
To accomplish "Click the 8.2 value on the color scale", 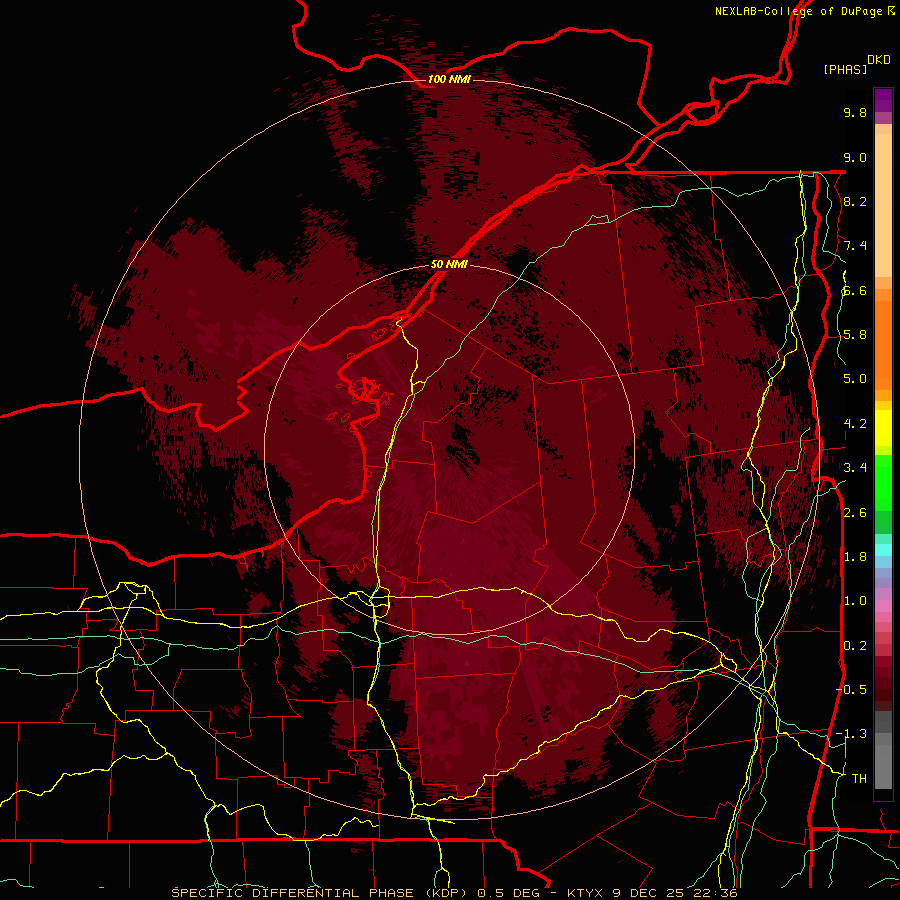I will click(x=855, y=201).
